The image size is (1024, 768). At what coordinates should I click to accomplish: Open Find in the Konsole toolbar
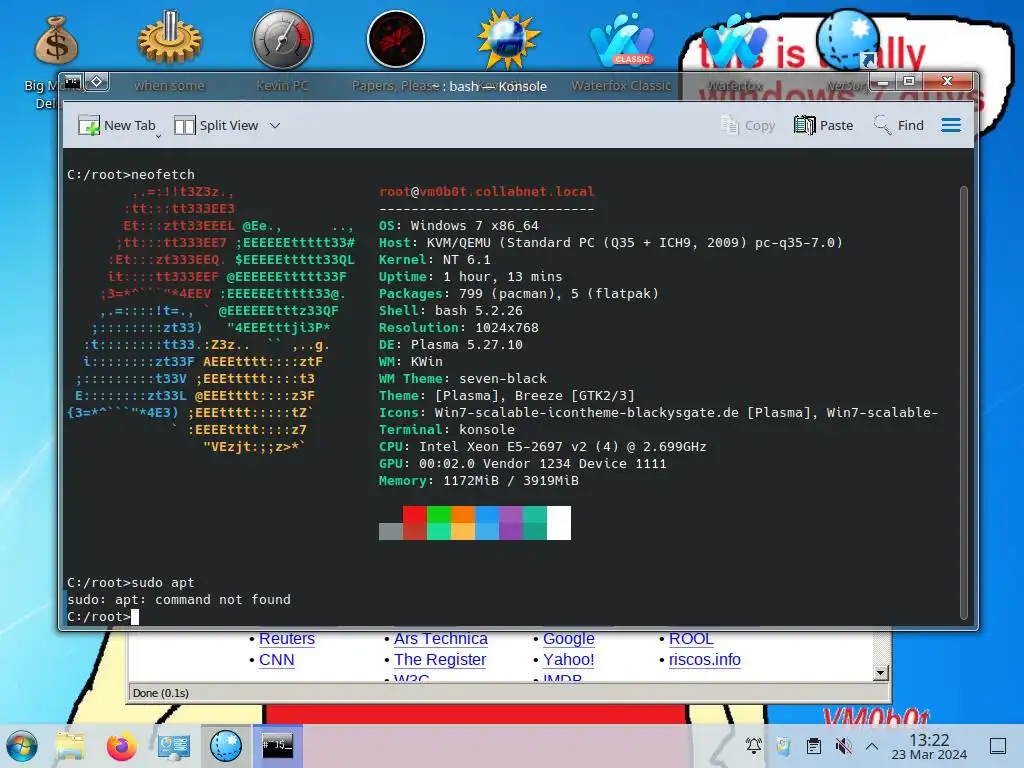(x=899, y=125)
